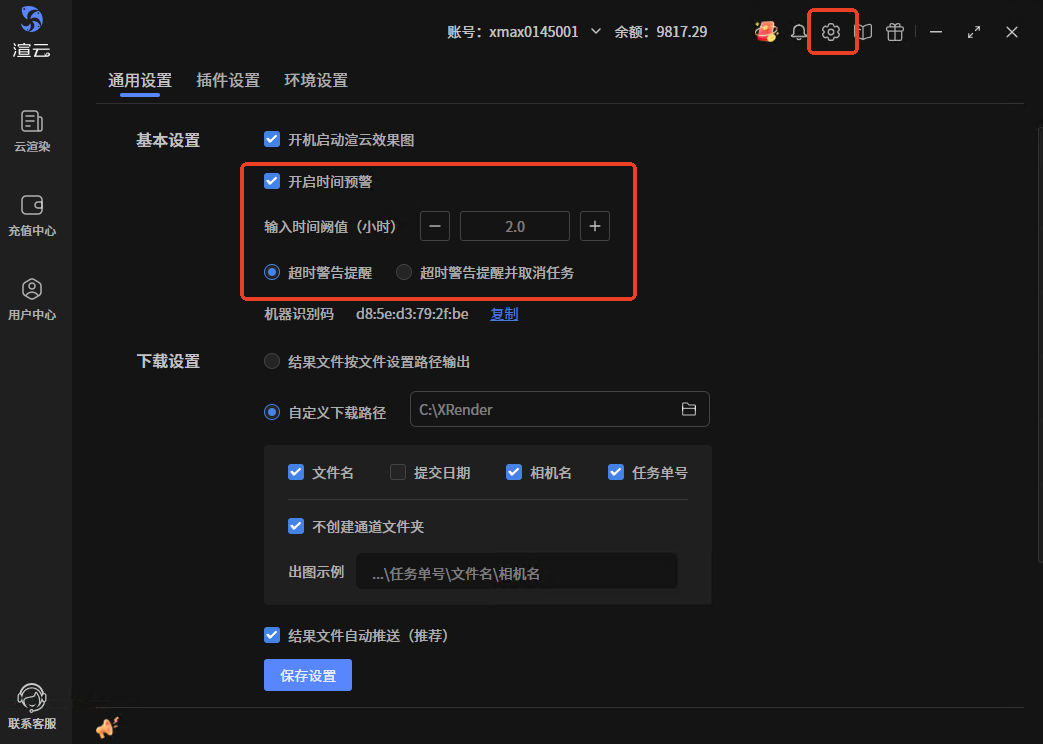Disable the 开启时间预警 checkbox

[272, 182]
